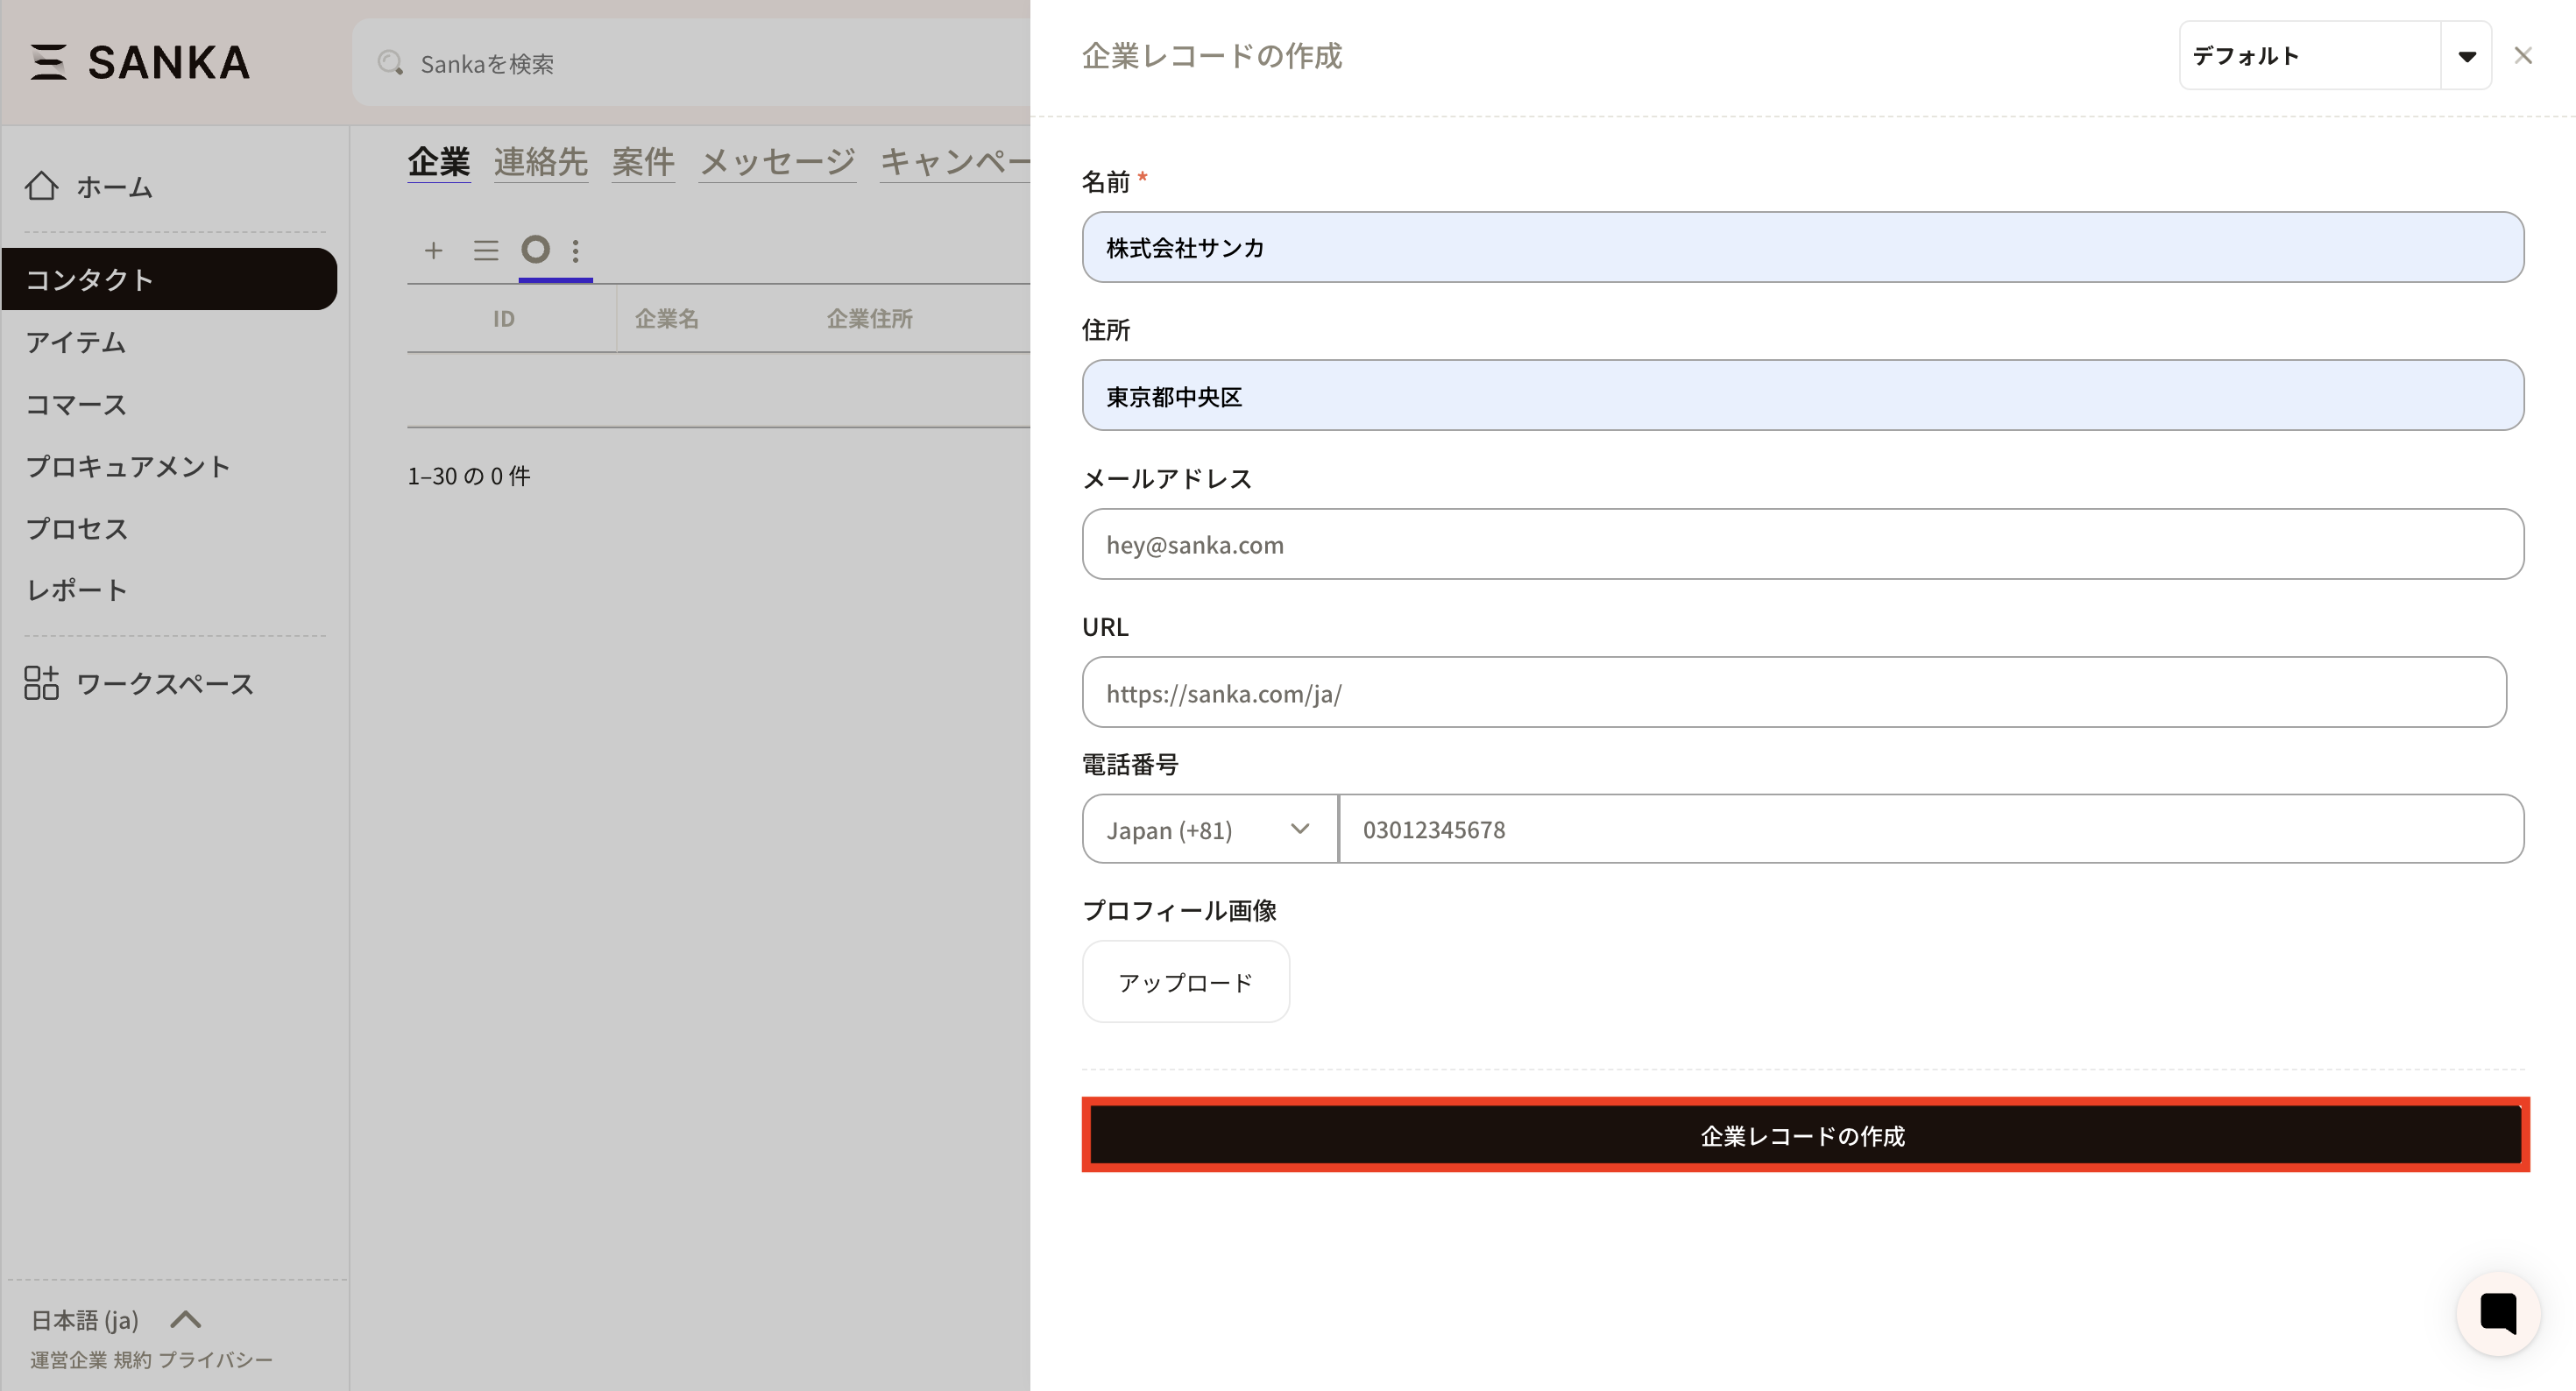This screenshot has height=1391, width=2576.
Task: Click the plus icon to add record
Action: pos(433,250)
